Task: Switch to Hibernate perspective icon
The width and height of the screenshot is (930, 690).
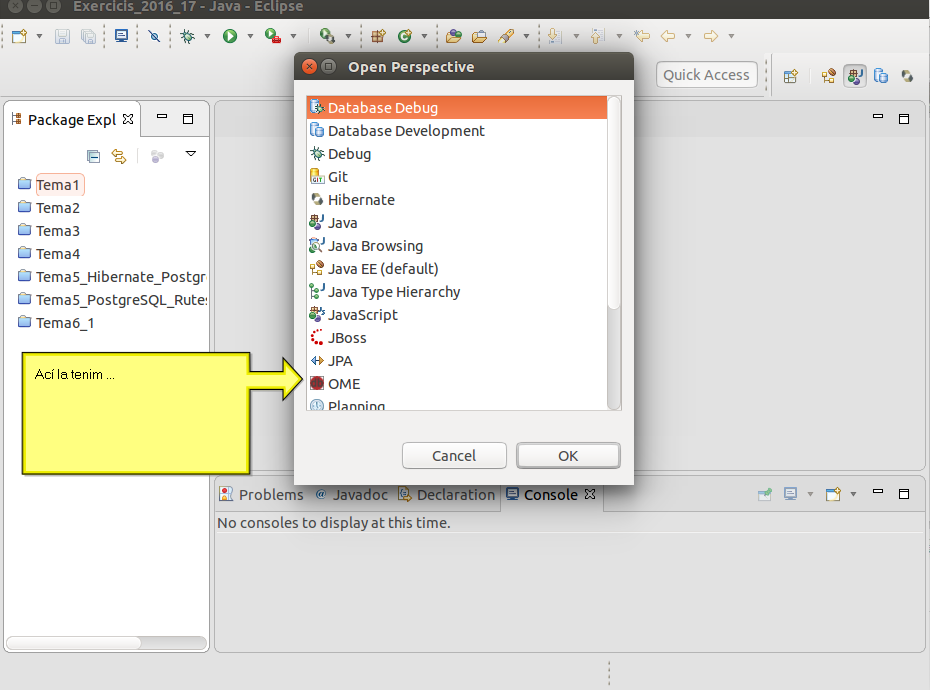Action: pos(907,76)
